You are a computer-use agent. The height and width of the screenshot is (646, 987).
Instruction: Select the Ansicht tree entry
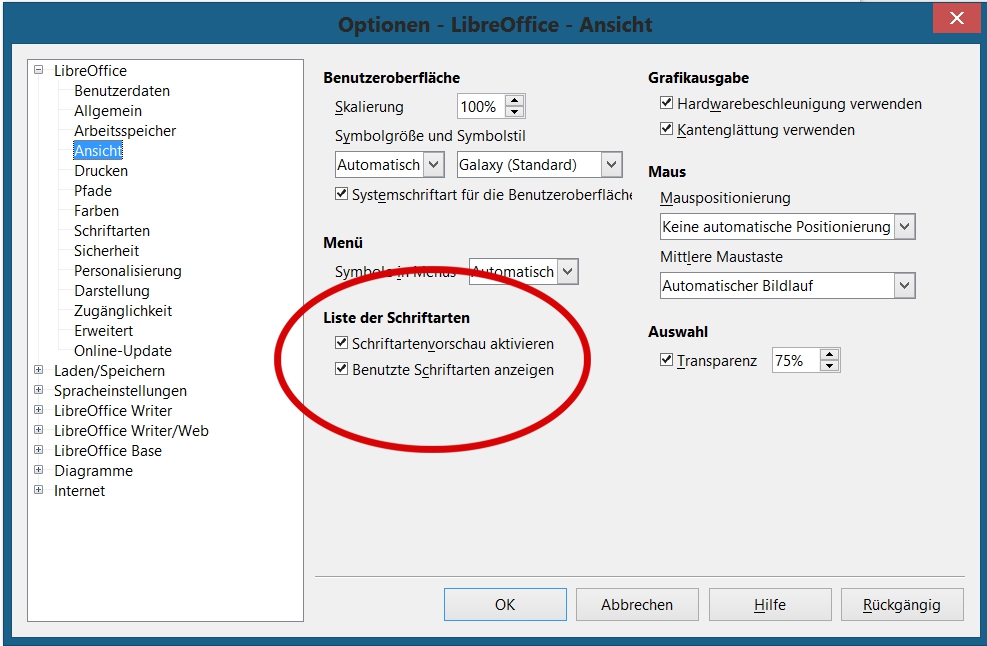(98, 150)
